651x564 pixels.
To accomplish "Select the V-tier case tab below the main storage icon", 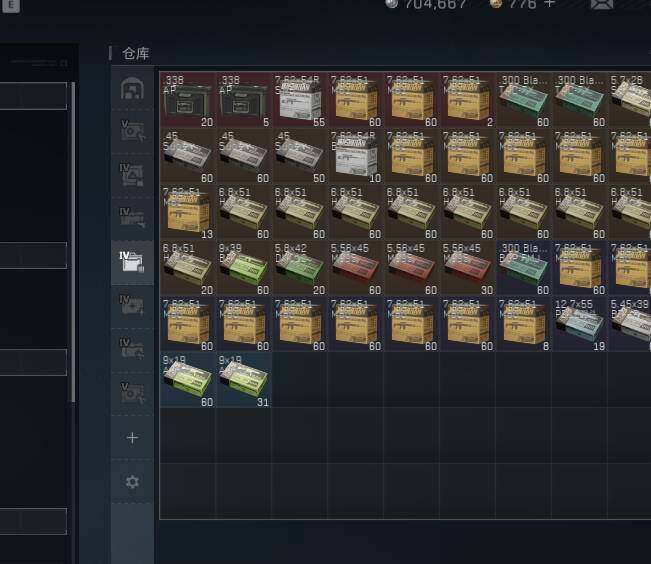I will 132,132.
